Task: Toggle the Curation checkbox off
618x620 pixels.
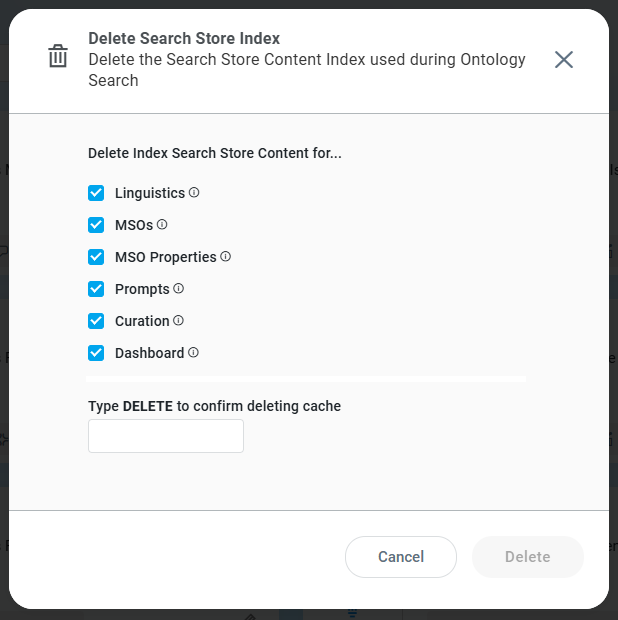Action: 96,321
